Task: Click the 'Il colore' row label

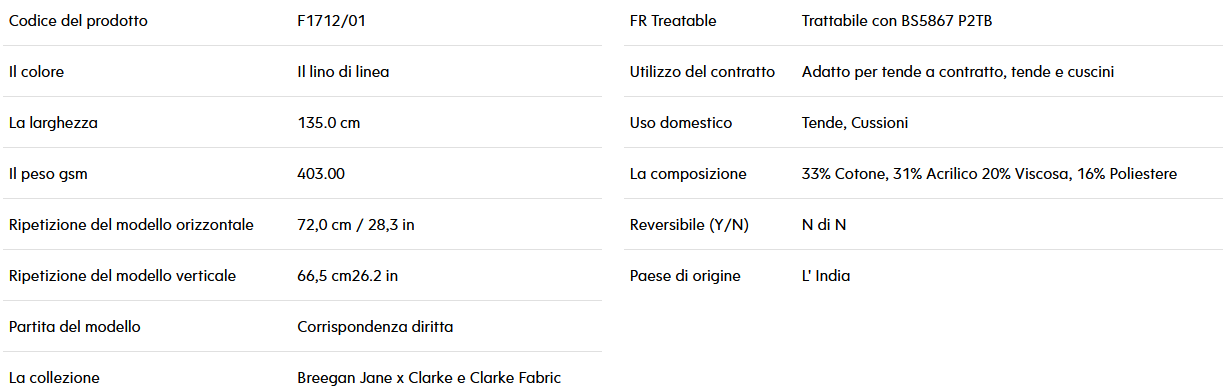Action: (37, 72)
